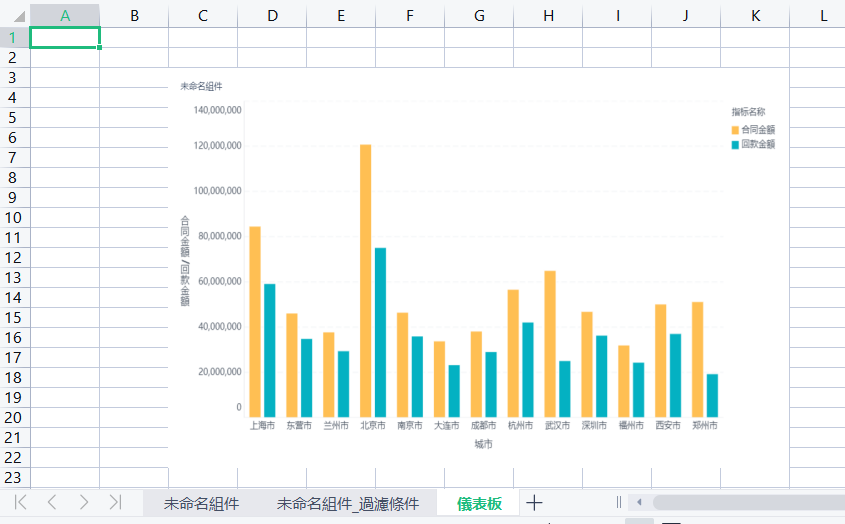This screenshot has width=845, height=524.
Task: Click cell A1
Action: 65,38
